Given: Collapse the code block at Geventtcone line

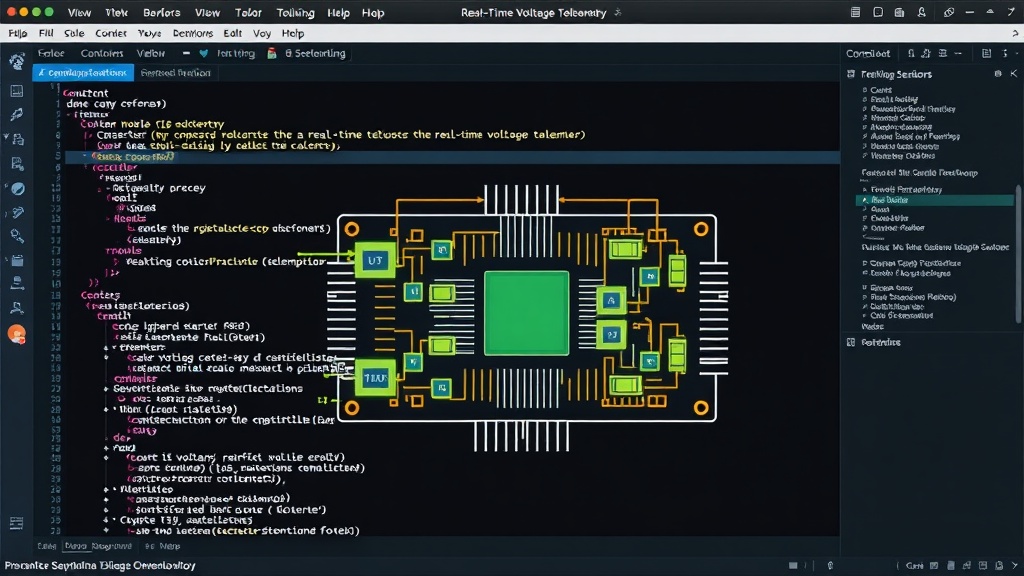Looking at the screenshot, I should pos(106,389).
